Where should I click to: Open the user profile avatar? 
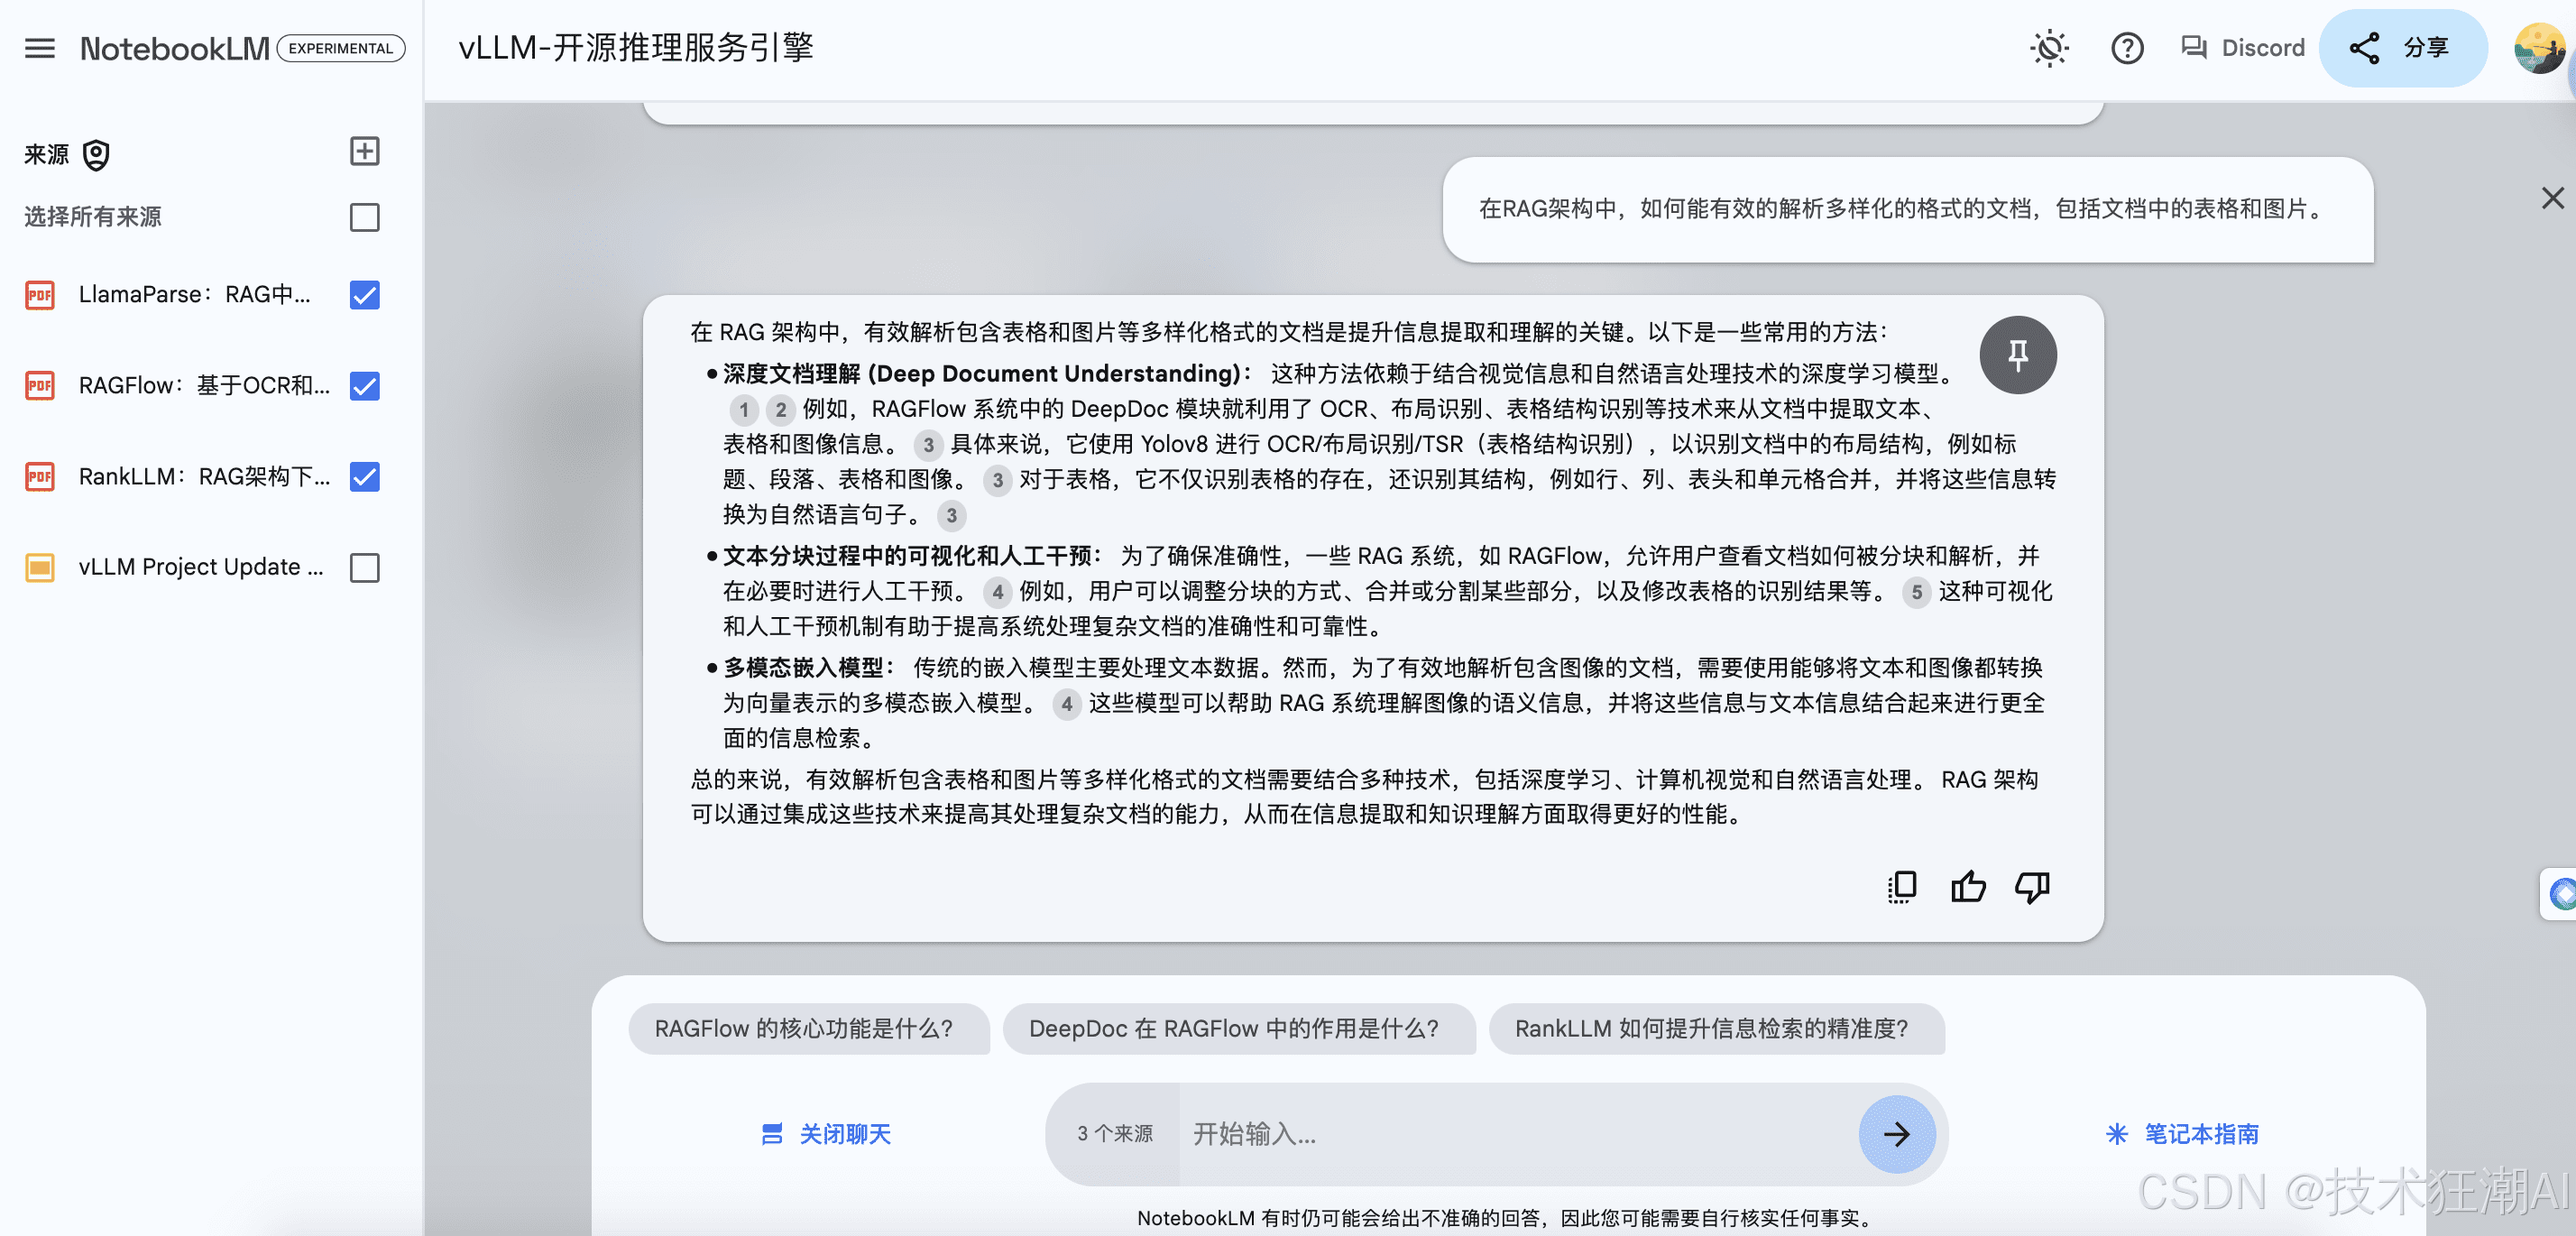[2540, 48]
